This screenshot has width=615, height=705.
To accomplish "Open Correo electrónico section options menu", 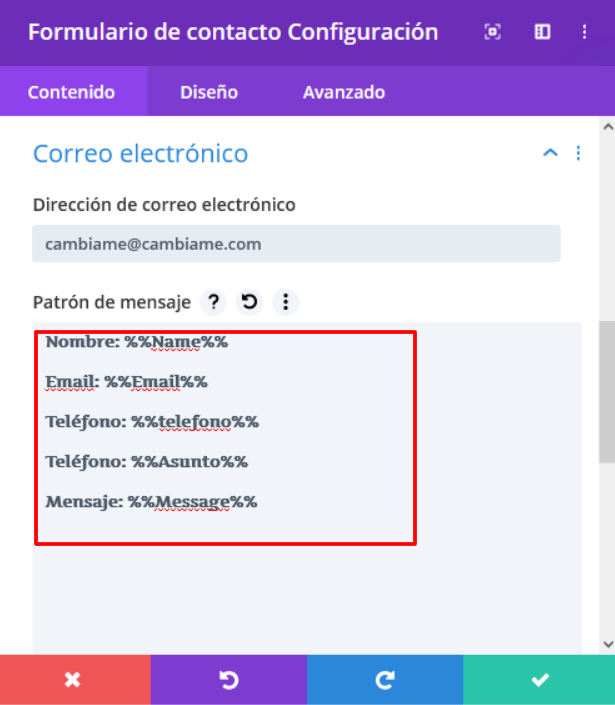I will [578, 153].
